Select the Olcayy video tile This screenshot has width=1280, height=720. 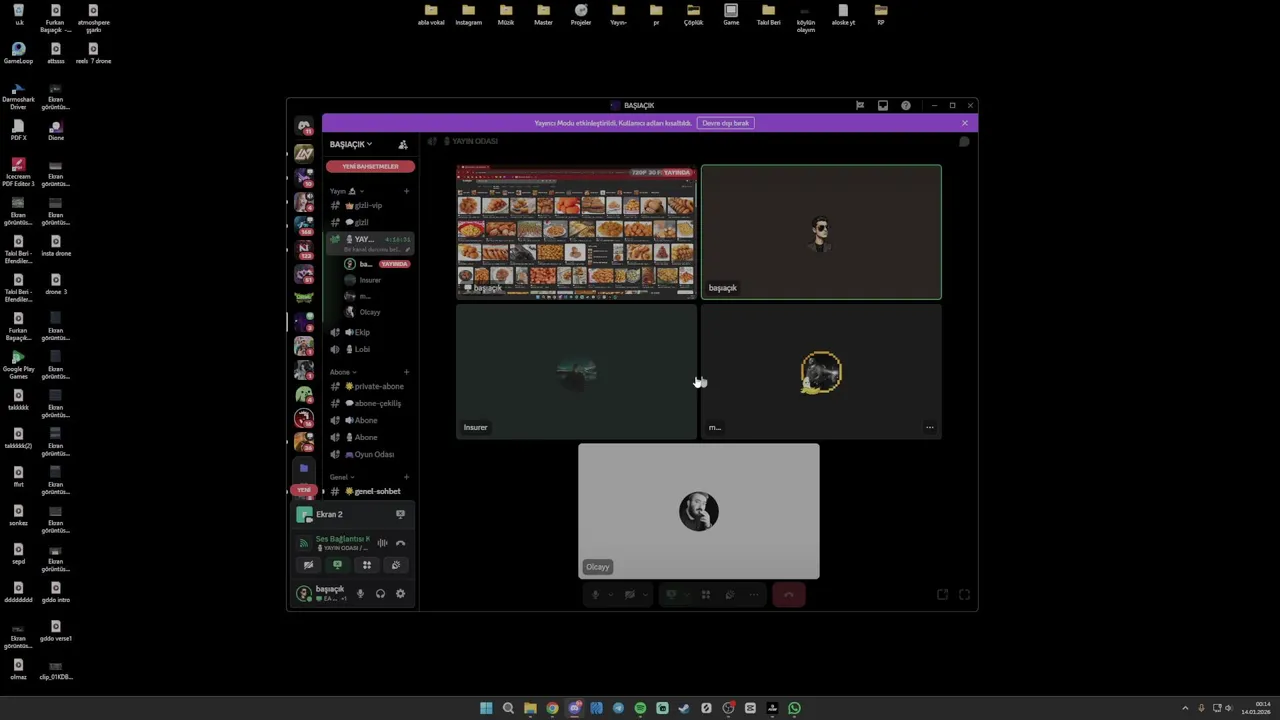pyautogui.click(x=699, y=511)
